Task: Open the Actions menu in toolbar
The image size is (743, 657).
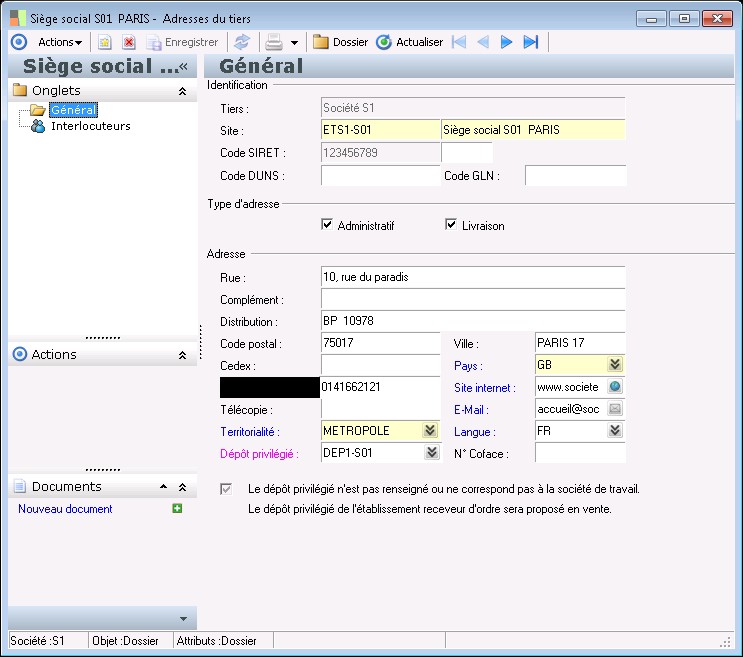Action: coord(60,42)
